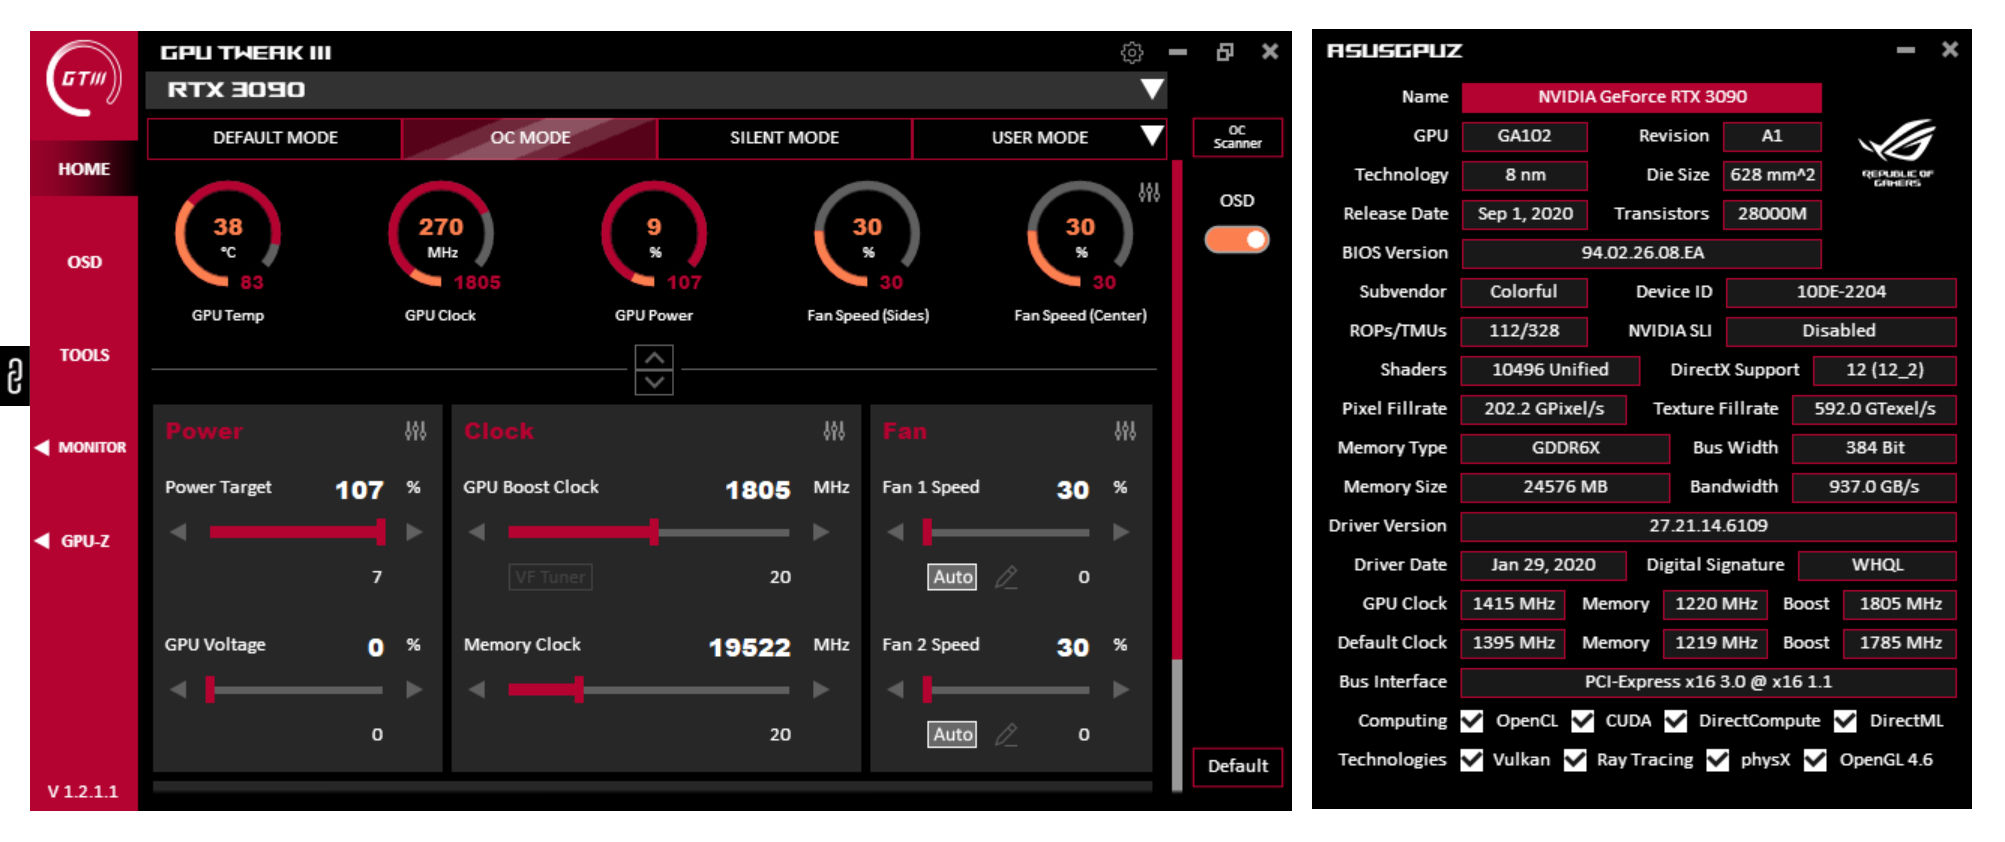Edit the Fan 2 Speed curve pencil icon

coord(1006,734)
